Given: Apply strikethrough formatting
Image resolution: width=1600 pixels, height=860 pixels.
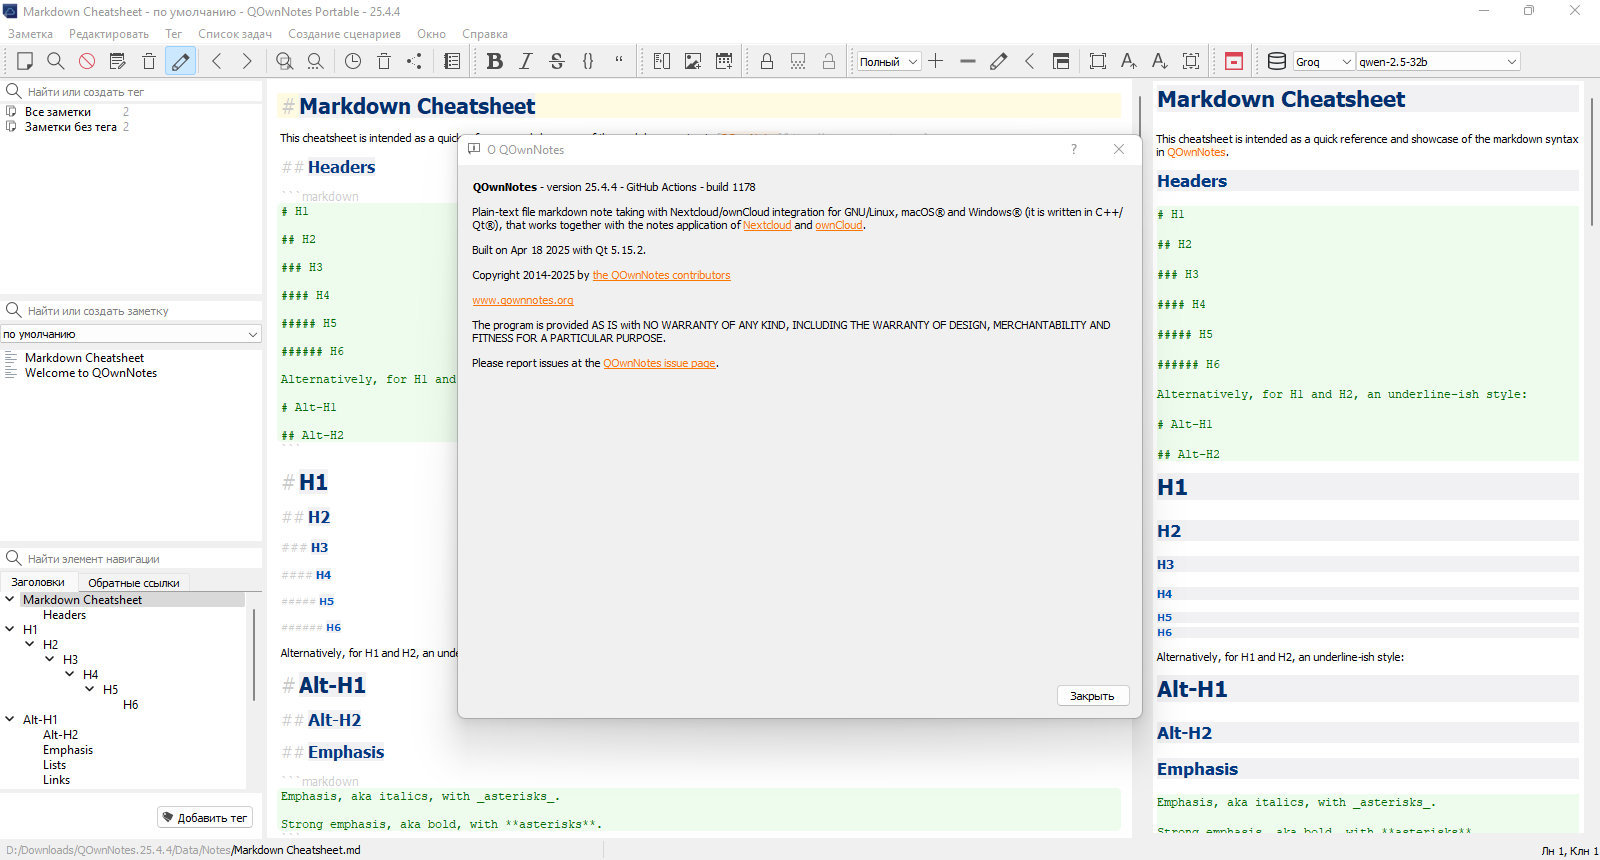Looking at the screenshot, I should (x=557, y=61).
